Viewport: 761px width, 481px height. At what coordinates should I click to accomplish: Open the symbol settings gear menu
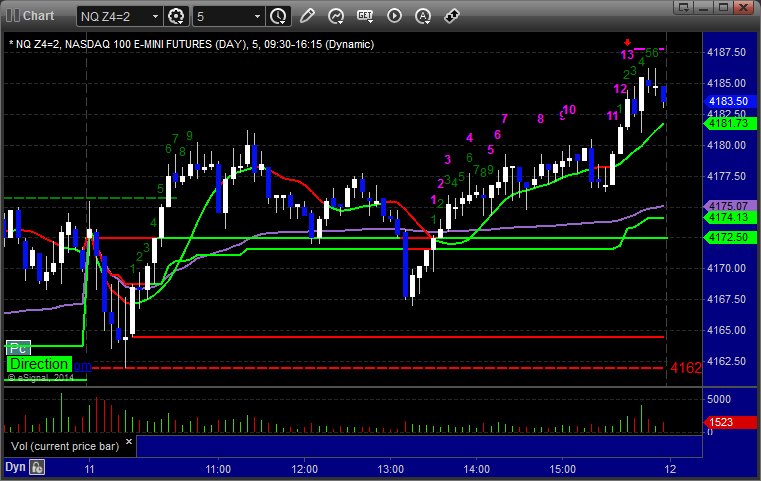click(x=176, y=16)
